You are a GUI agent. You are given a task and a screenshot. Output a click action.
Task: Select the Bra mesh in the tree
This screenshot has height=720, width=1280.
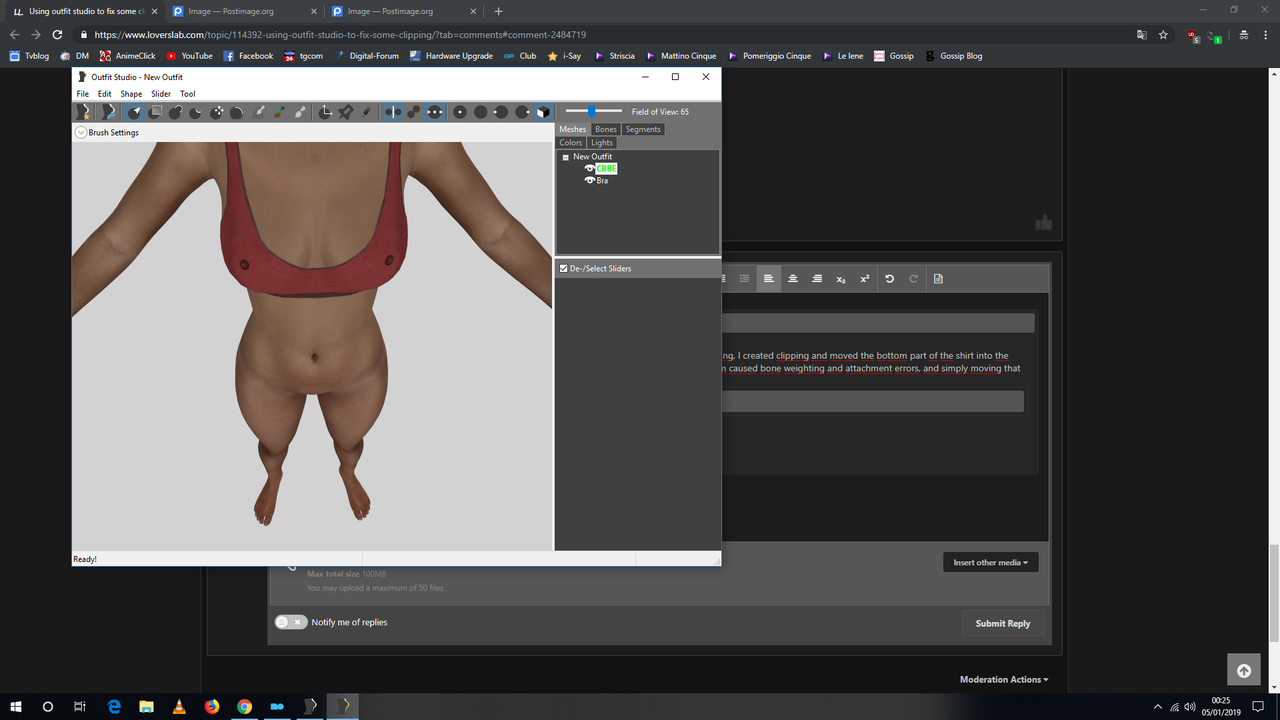tap(602, 180)
